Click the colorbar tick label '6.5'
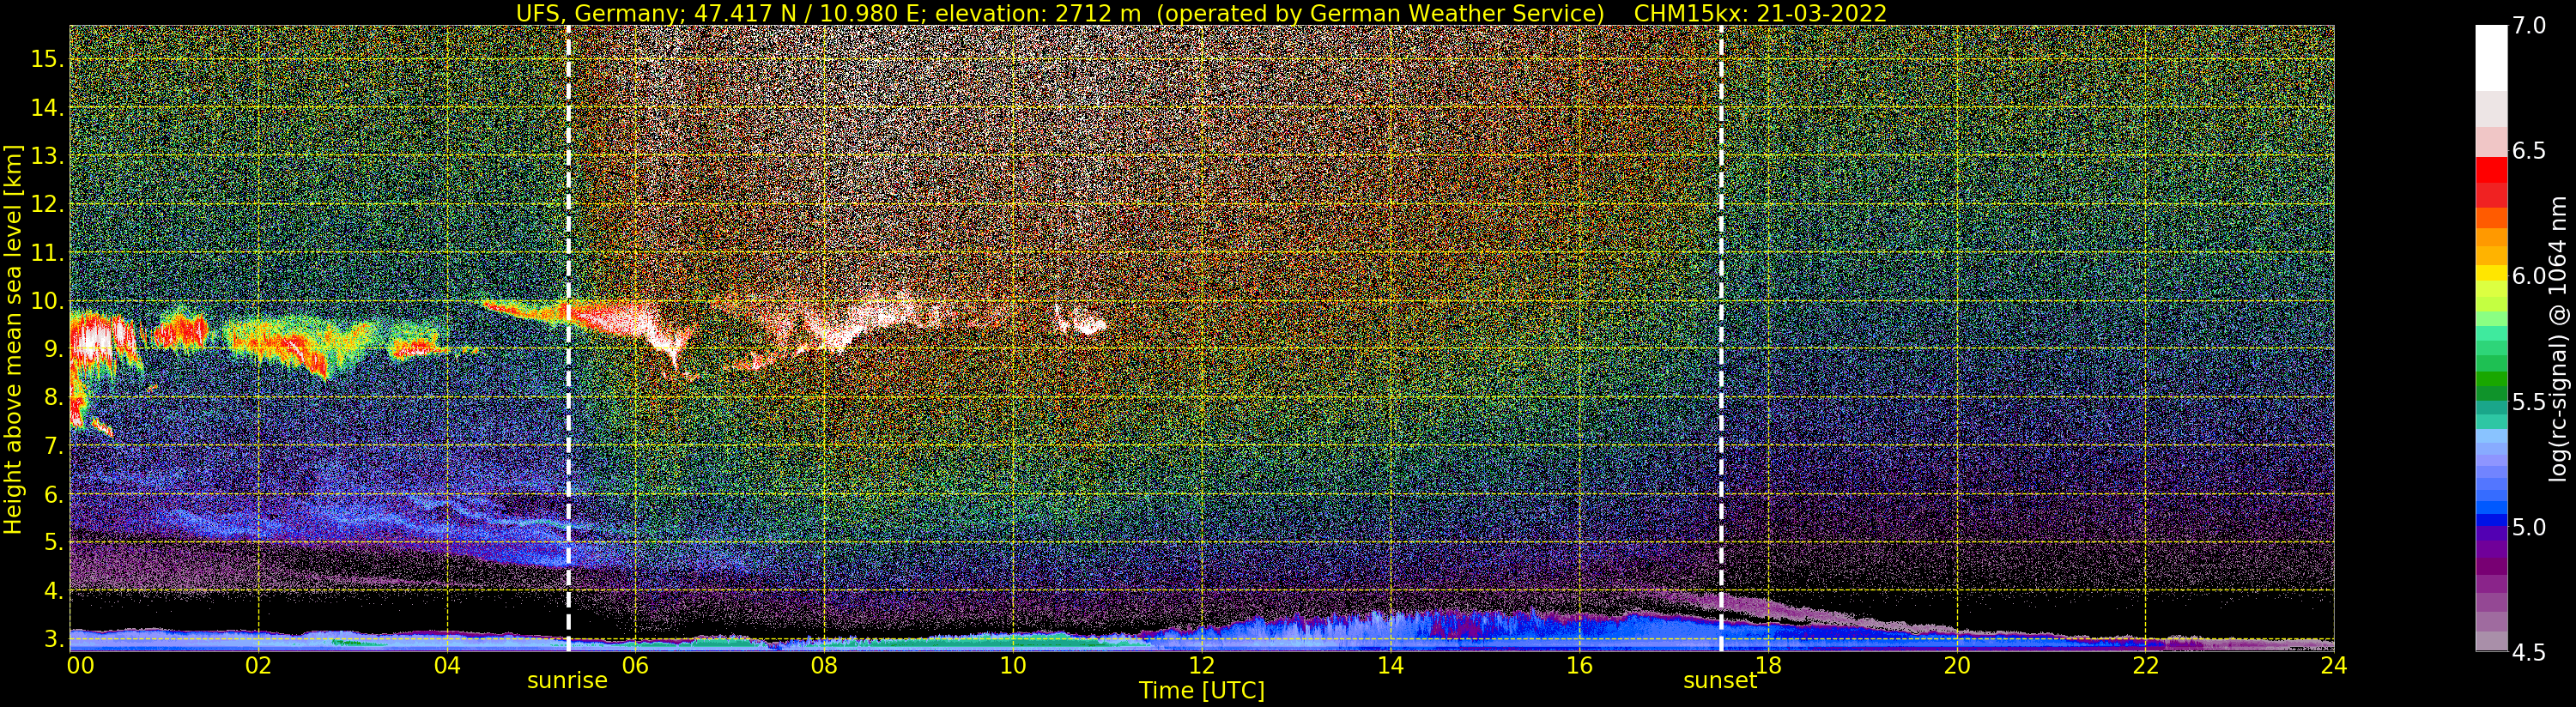 coord(2530,151)
